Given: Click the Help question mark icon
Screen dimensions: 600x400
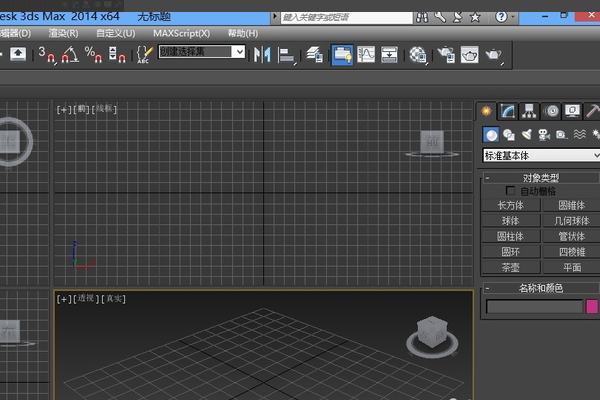Looking at the screenshot, I should pyautogui.click(x=501, y=17).
